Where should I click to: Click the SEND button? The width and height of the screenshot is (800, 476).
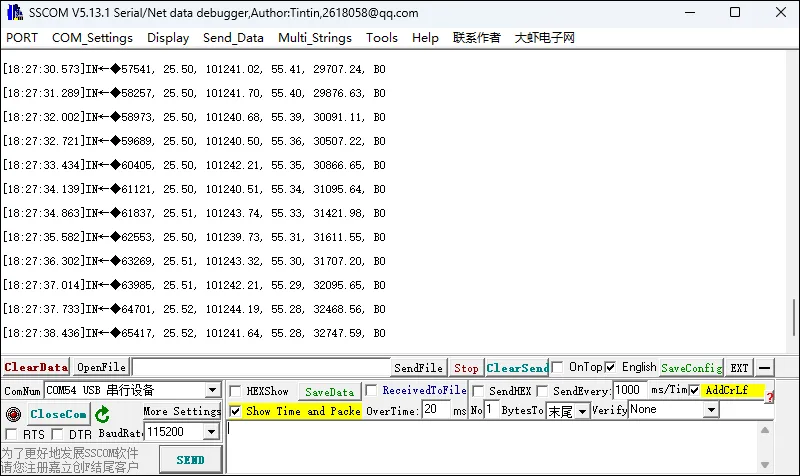tap(190, 459)
